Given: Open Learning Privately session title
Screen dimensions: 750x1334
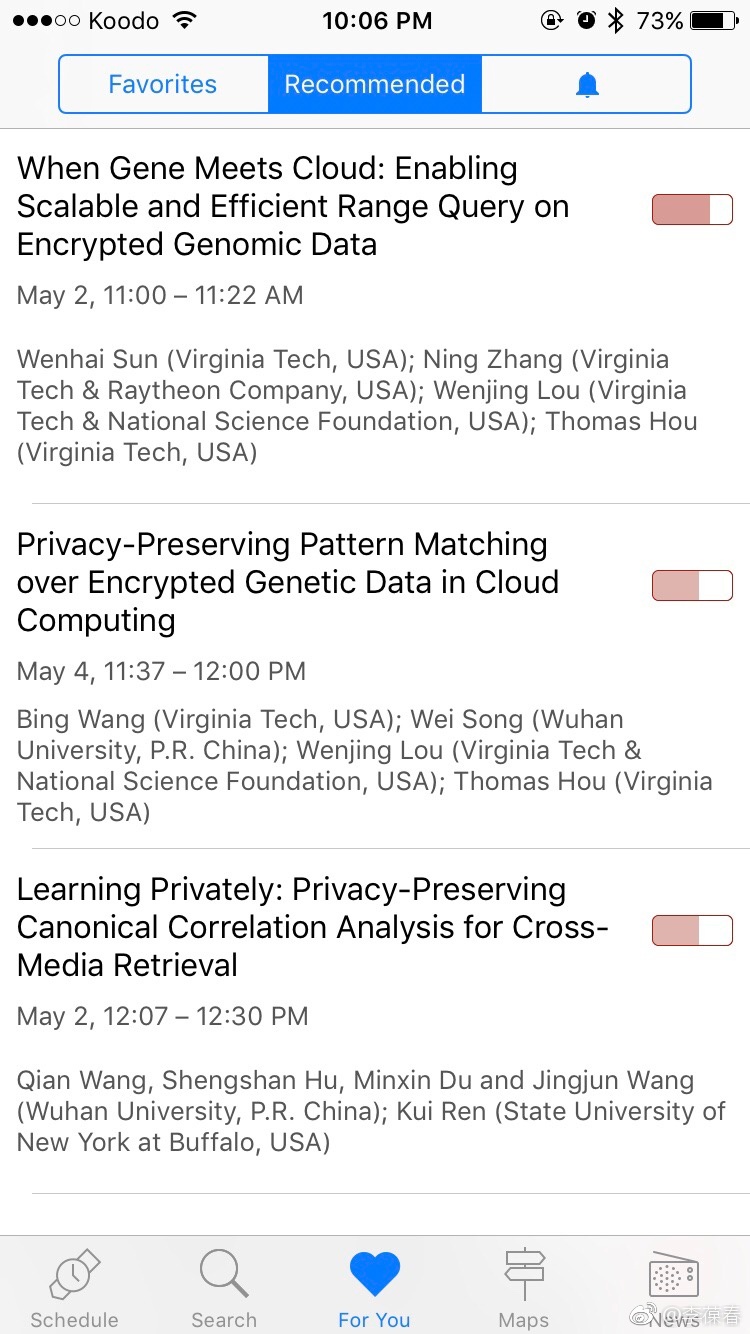Looking at the screenshot, I should pos(312,927).
